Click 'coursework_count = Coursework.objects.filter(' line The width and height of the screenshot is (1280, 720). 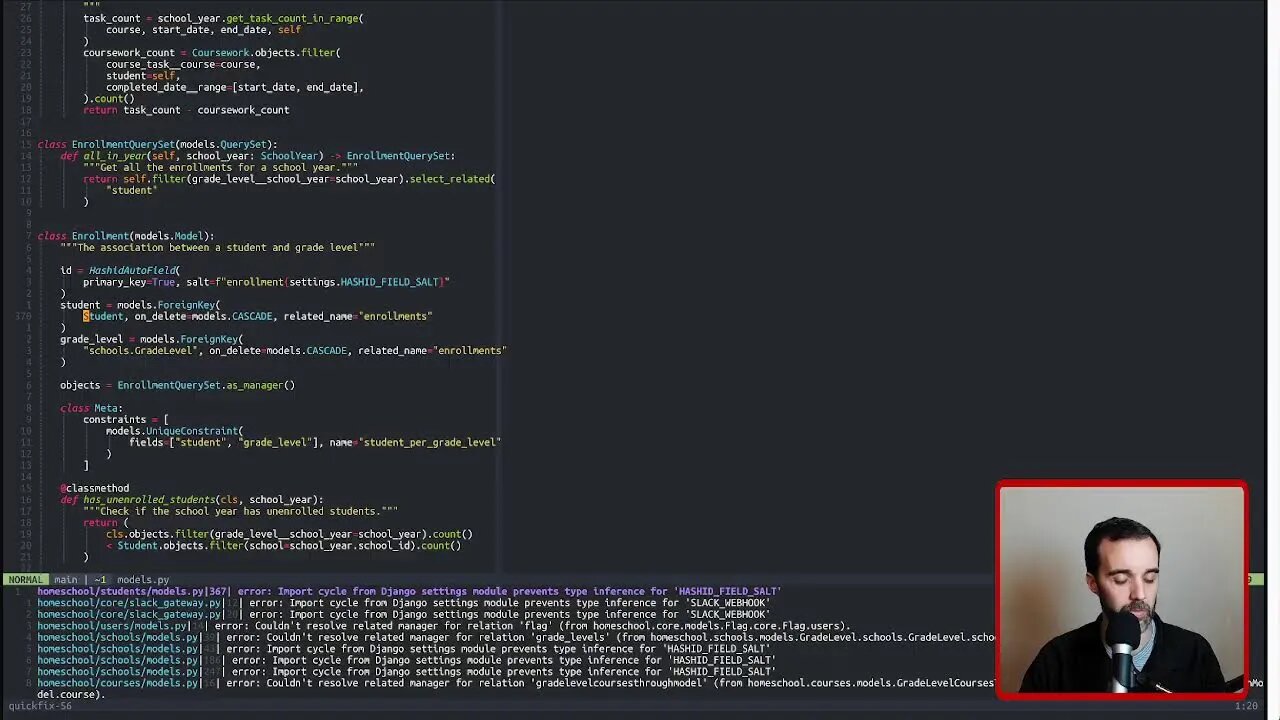click(212, 52)
